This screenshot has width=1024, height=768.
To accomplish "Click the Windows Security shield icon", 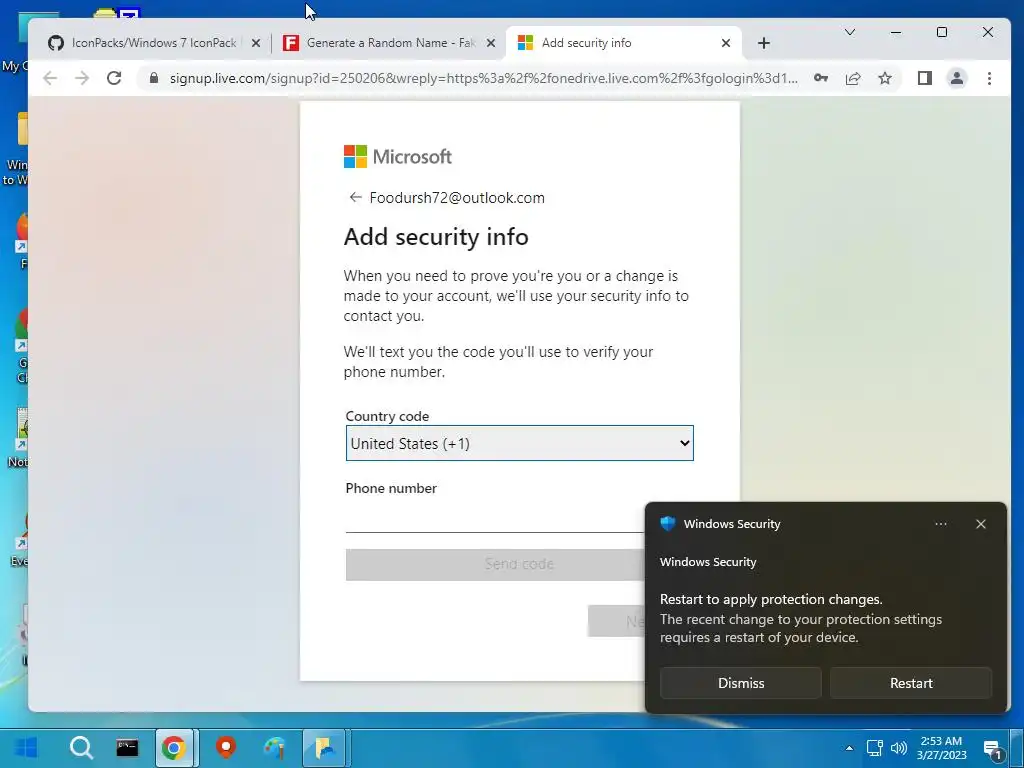I will point(667,524).
